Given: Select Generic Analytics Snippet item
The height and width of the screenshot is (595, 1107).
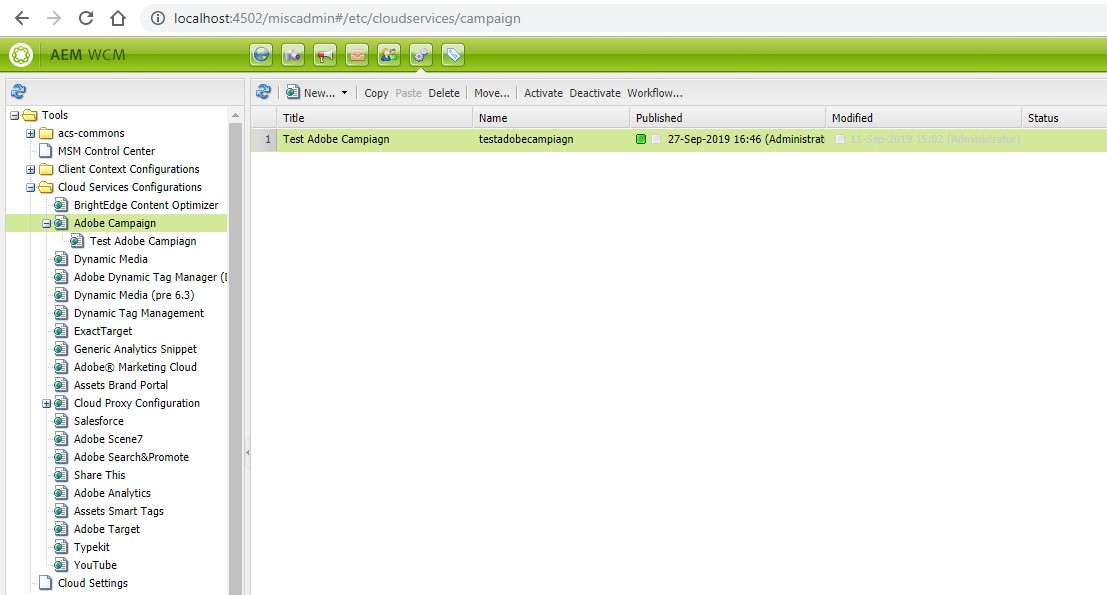Looking at the screenshot, I should point(135,349).
